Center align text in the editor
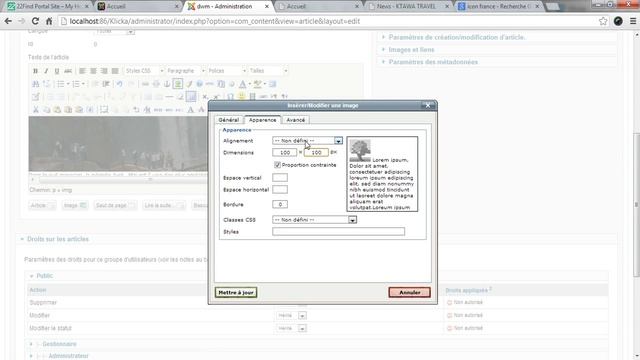 tap(93, 71)
